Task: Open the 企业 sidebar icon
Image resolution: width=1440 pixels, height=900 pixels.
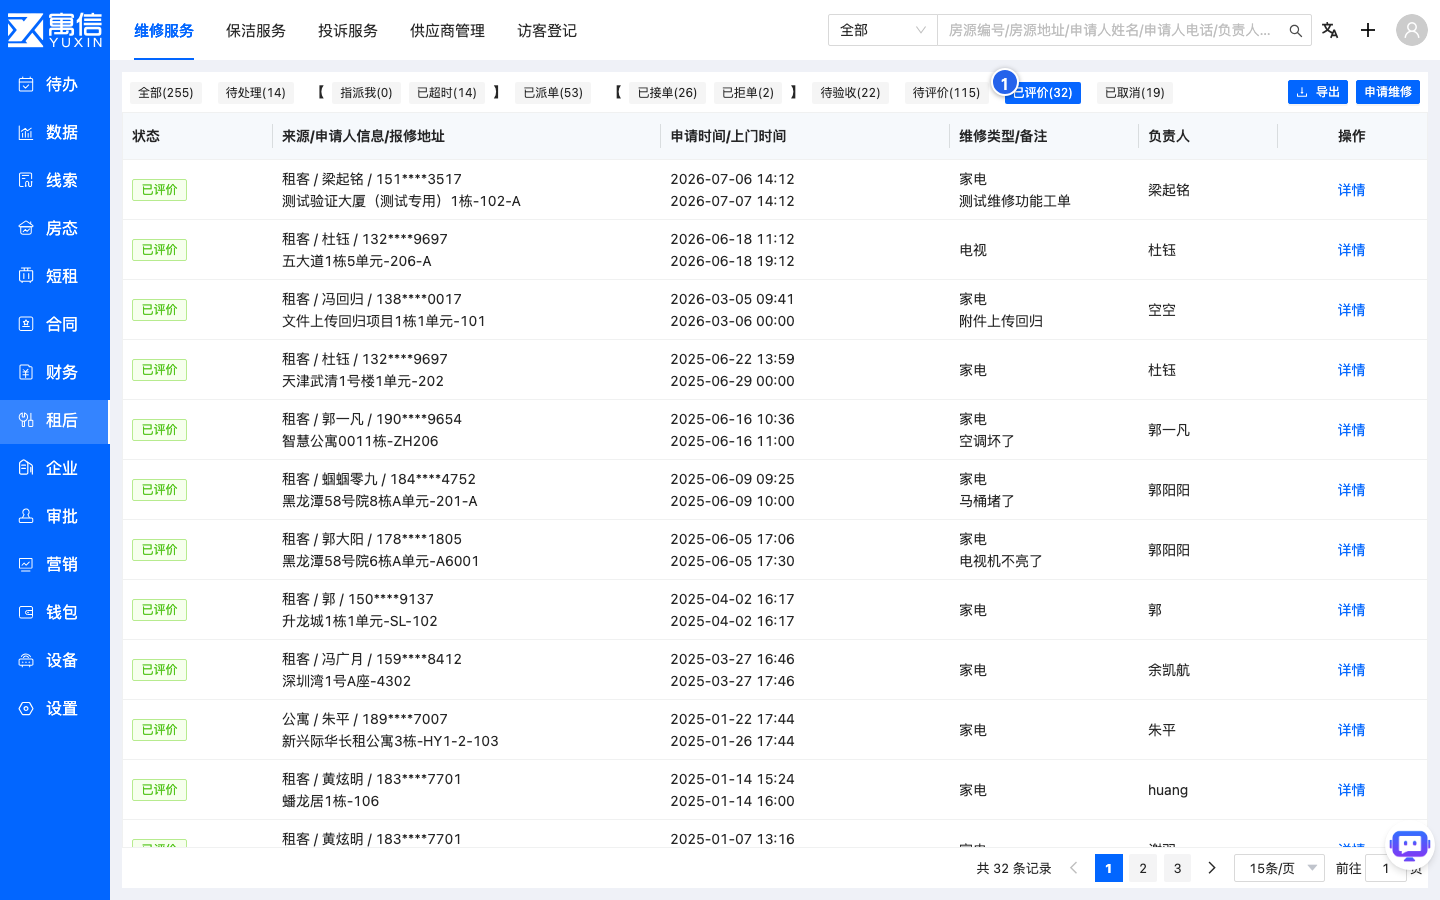Action: (26, 468)
